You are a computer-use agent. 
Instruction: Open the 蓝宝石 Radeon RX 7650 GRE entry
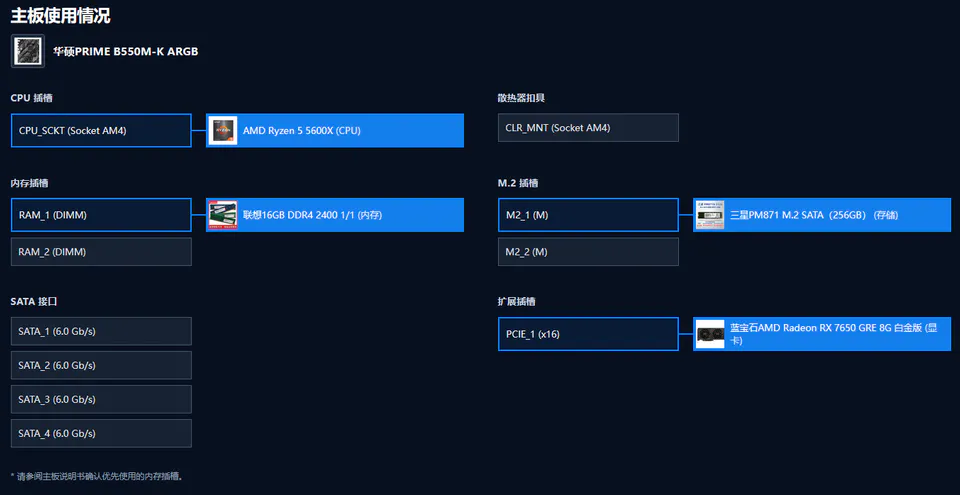822,334
